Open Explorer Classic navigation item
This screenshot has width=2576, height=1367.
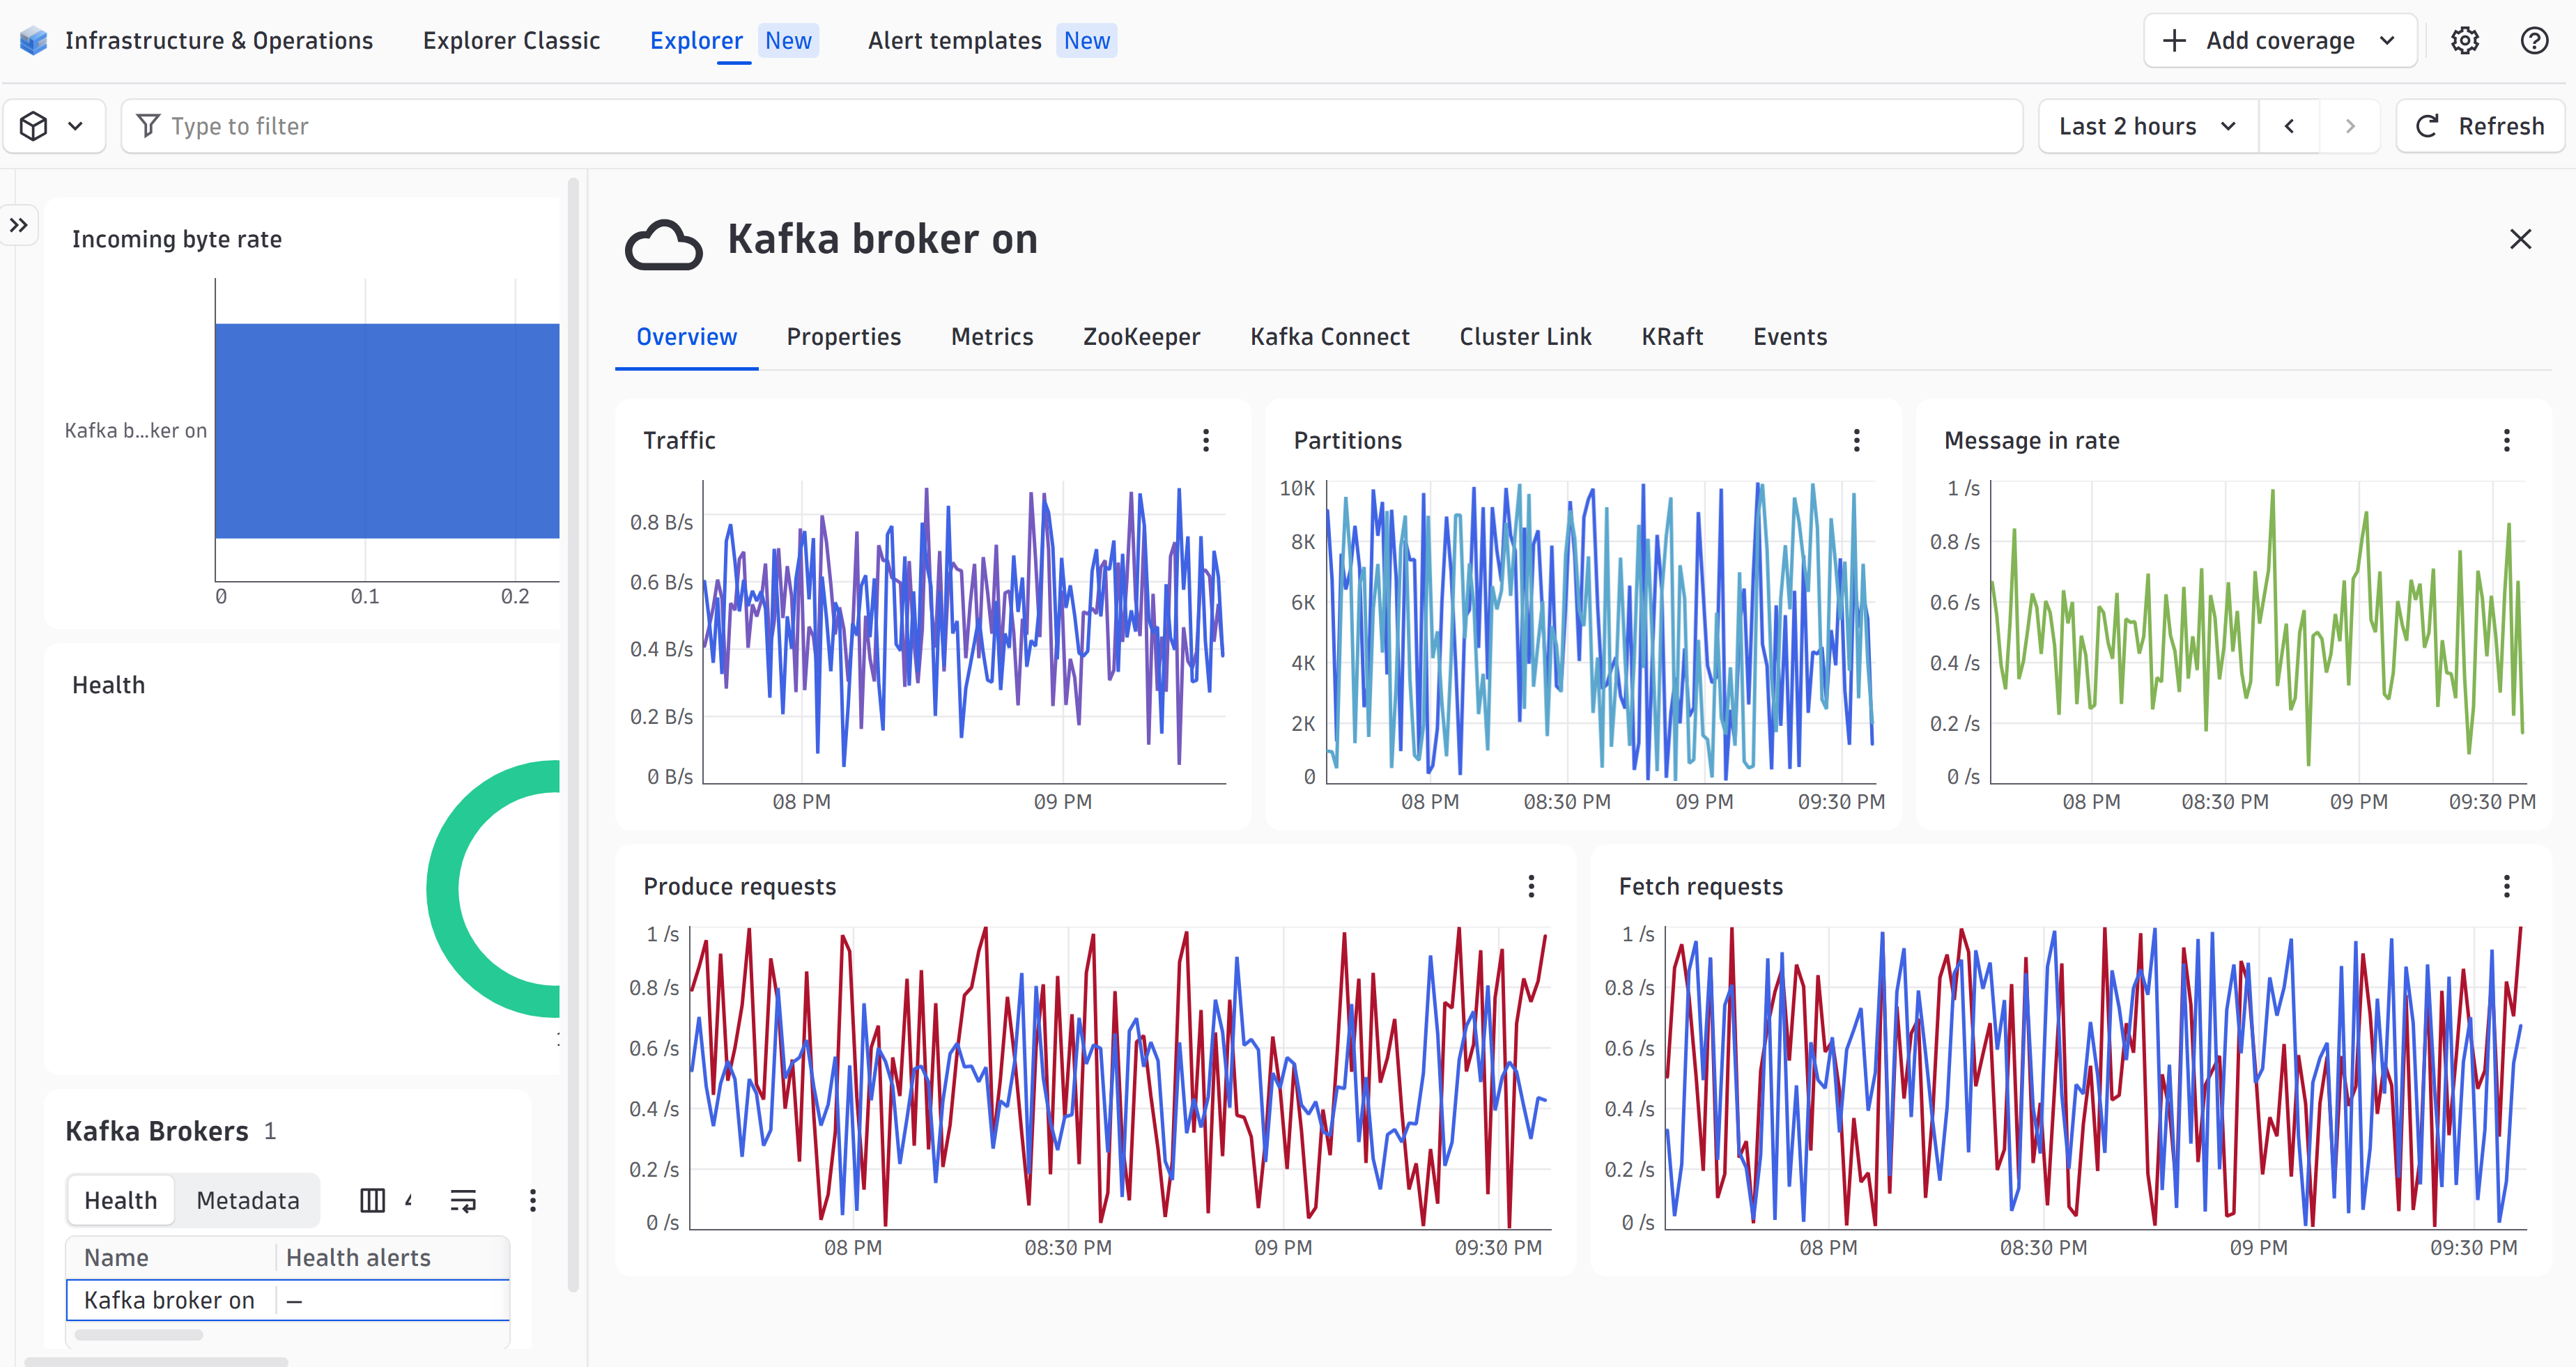(511, 41)
